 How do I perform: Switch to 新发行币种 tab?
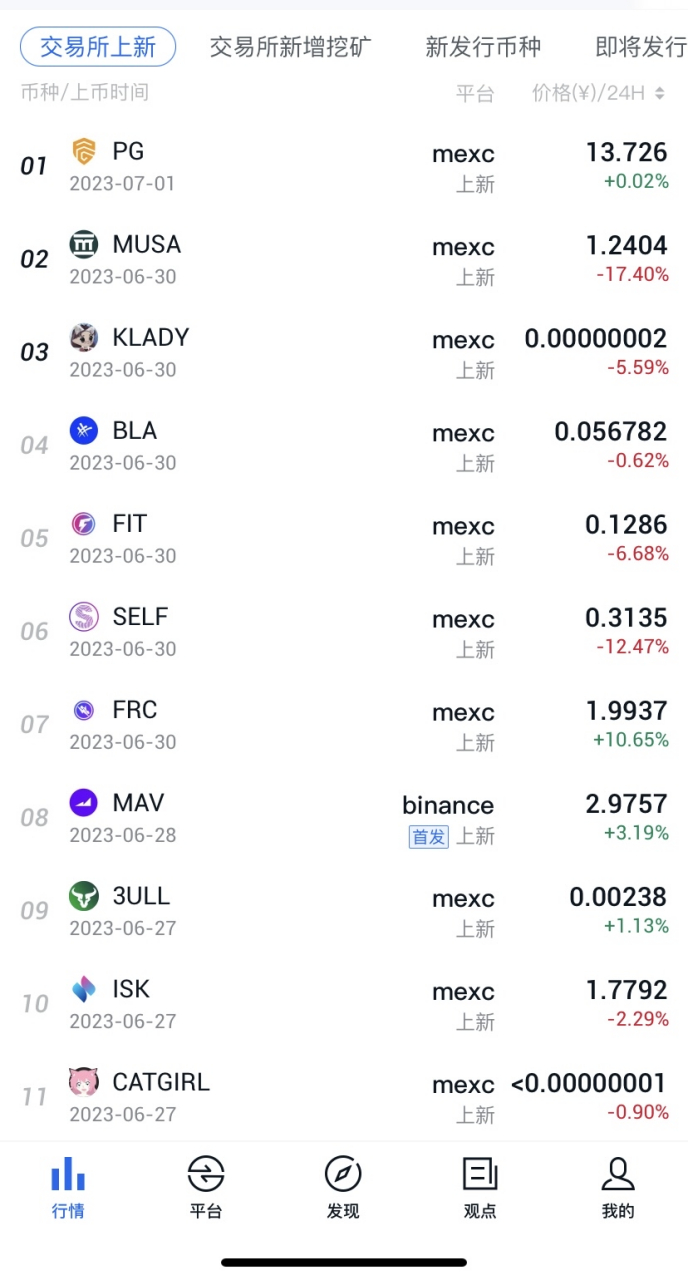pyautogui.click(x=483, y=46)
